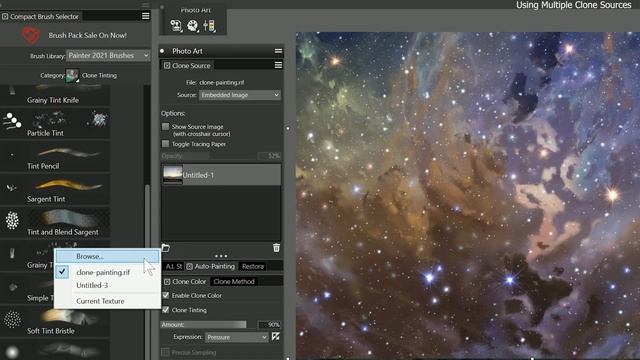
Task: Open the Photo Art color palette icon
Action: point(192,26)
